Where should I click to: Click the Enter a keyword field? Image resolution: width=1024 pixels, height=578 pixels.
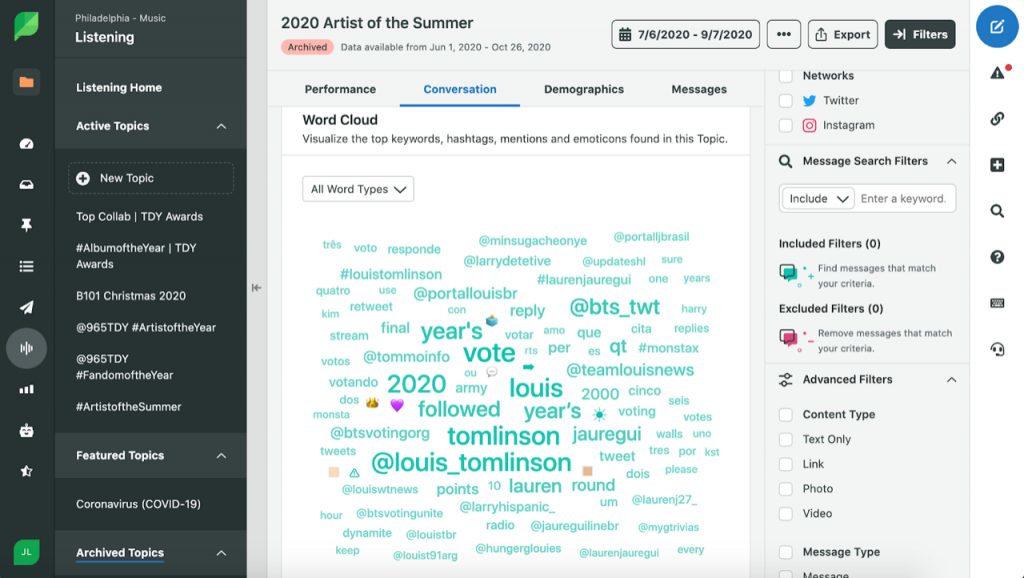click(904, 199)
